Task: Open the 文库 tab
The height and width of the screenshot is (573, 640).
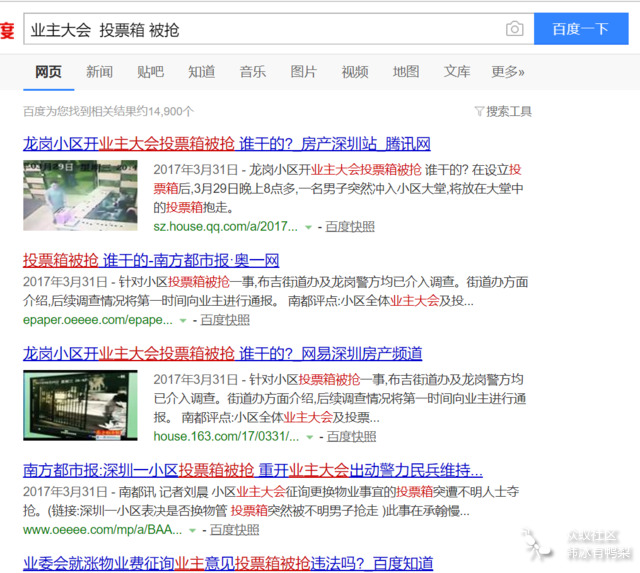Action: point(457,72)
